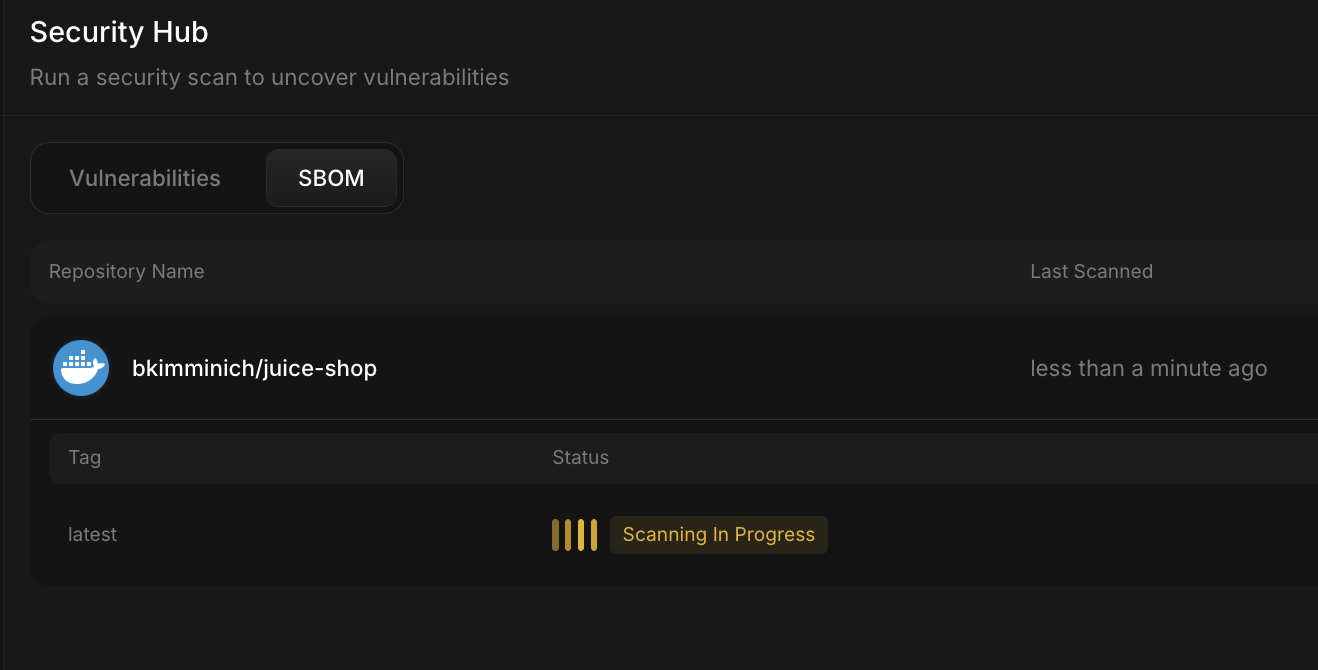
Task: Click the animated yellow scanning indicator bars
Action: coord(575,534)
